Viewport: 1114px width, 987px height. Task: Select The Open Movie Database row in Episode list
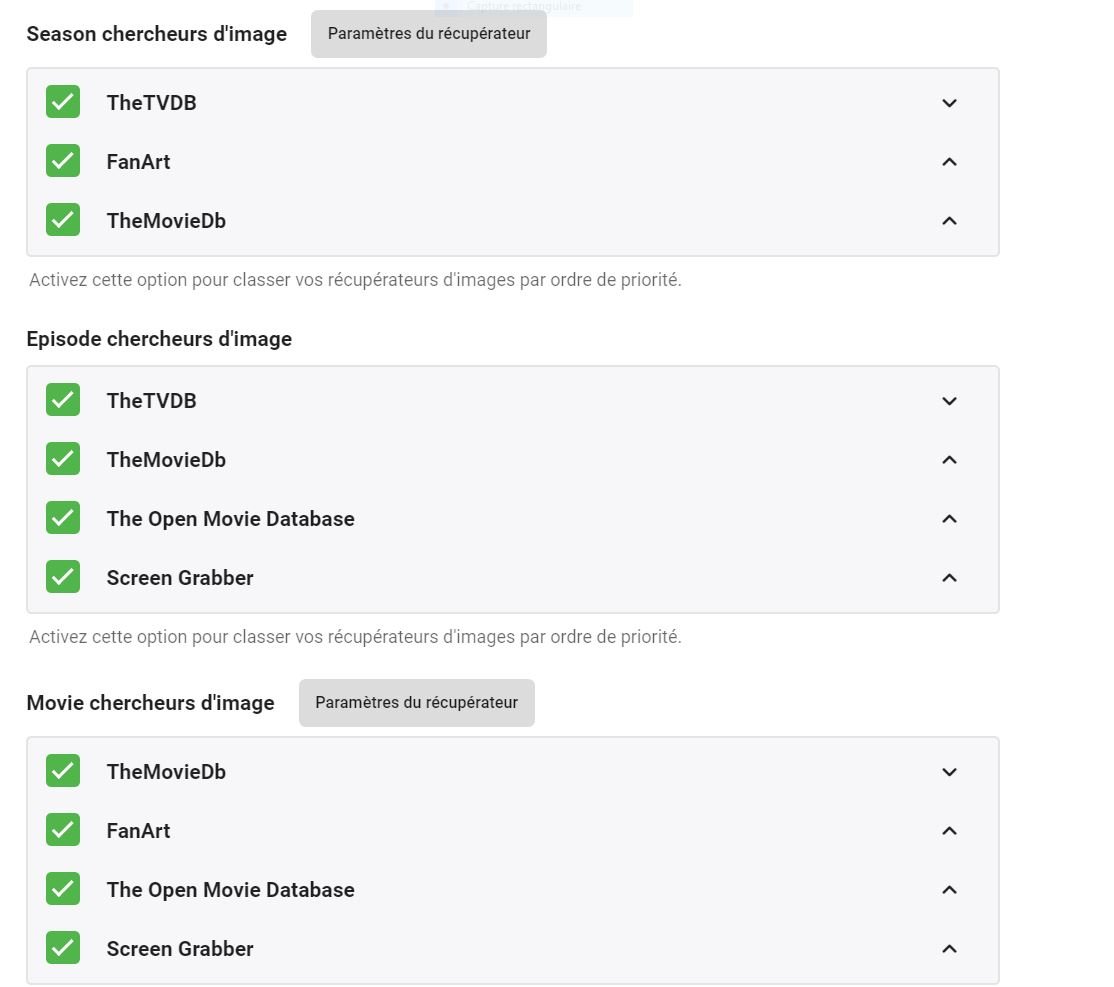[230, 519]
